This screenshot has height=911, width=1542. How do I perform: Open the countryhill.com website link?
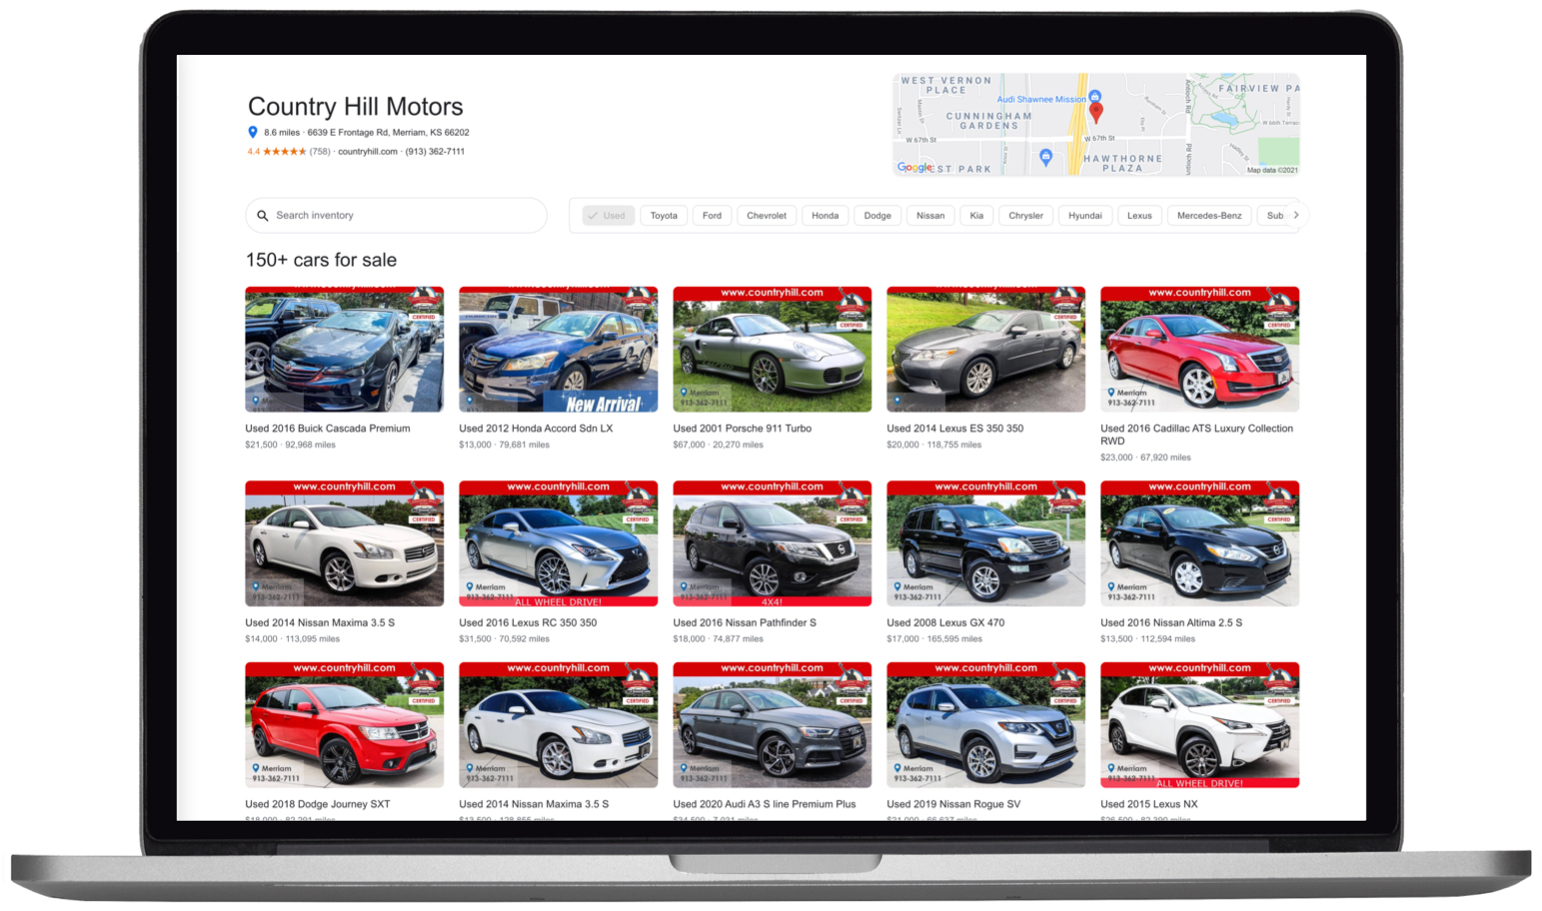tap(367, 152)
